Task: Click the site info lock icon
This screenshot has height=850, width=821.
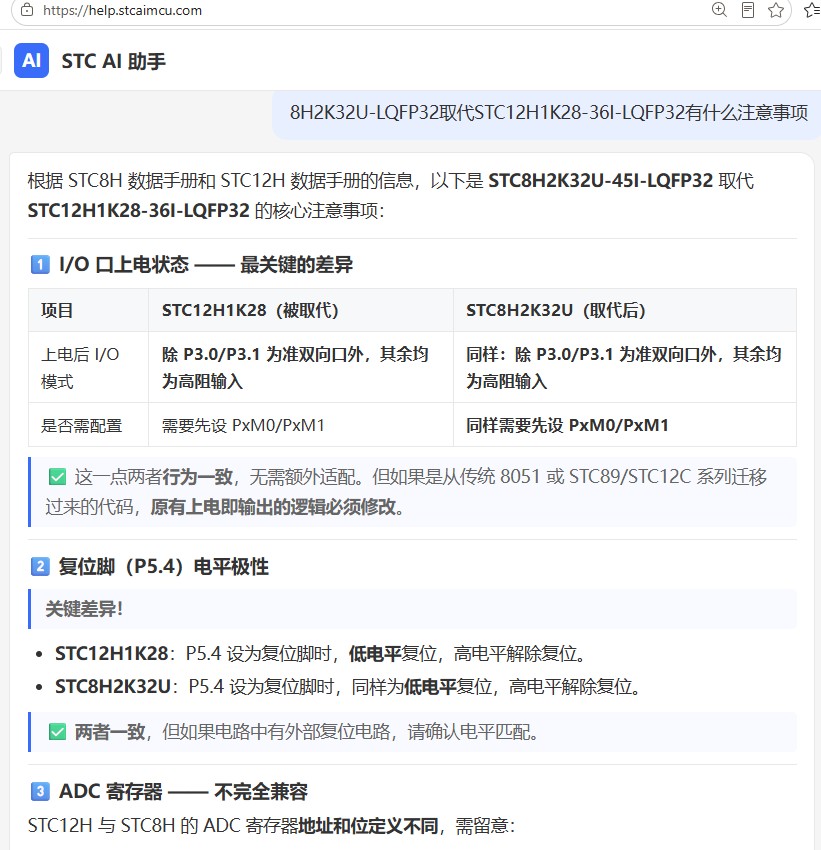Action: pos(27,10)
